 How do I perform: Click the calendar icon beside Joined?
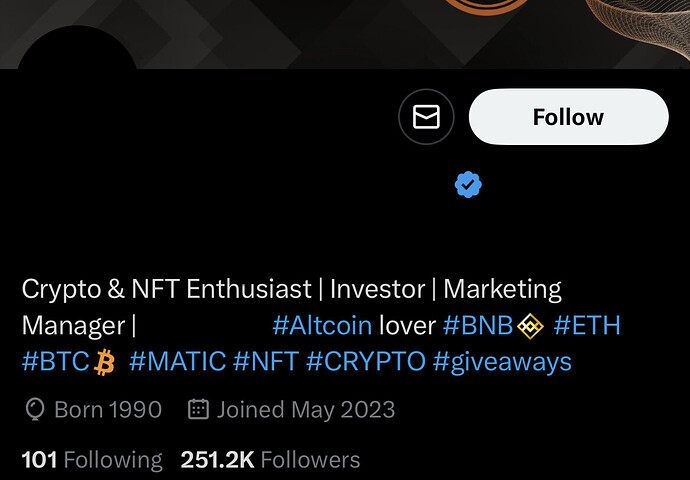point(198,409)
